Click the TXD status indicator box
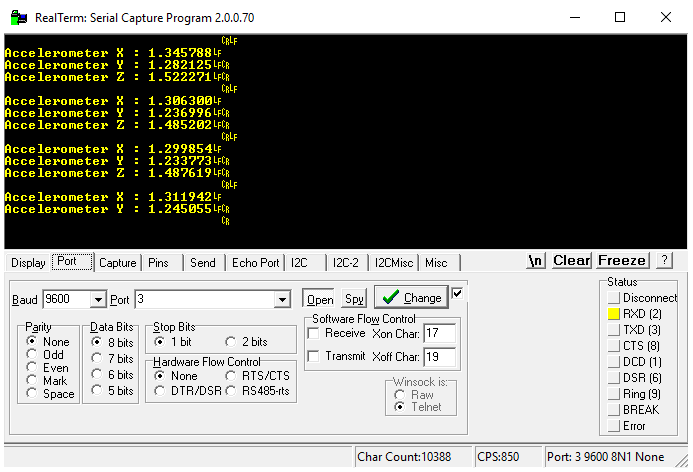 coord(614,329)
